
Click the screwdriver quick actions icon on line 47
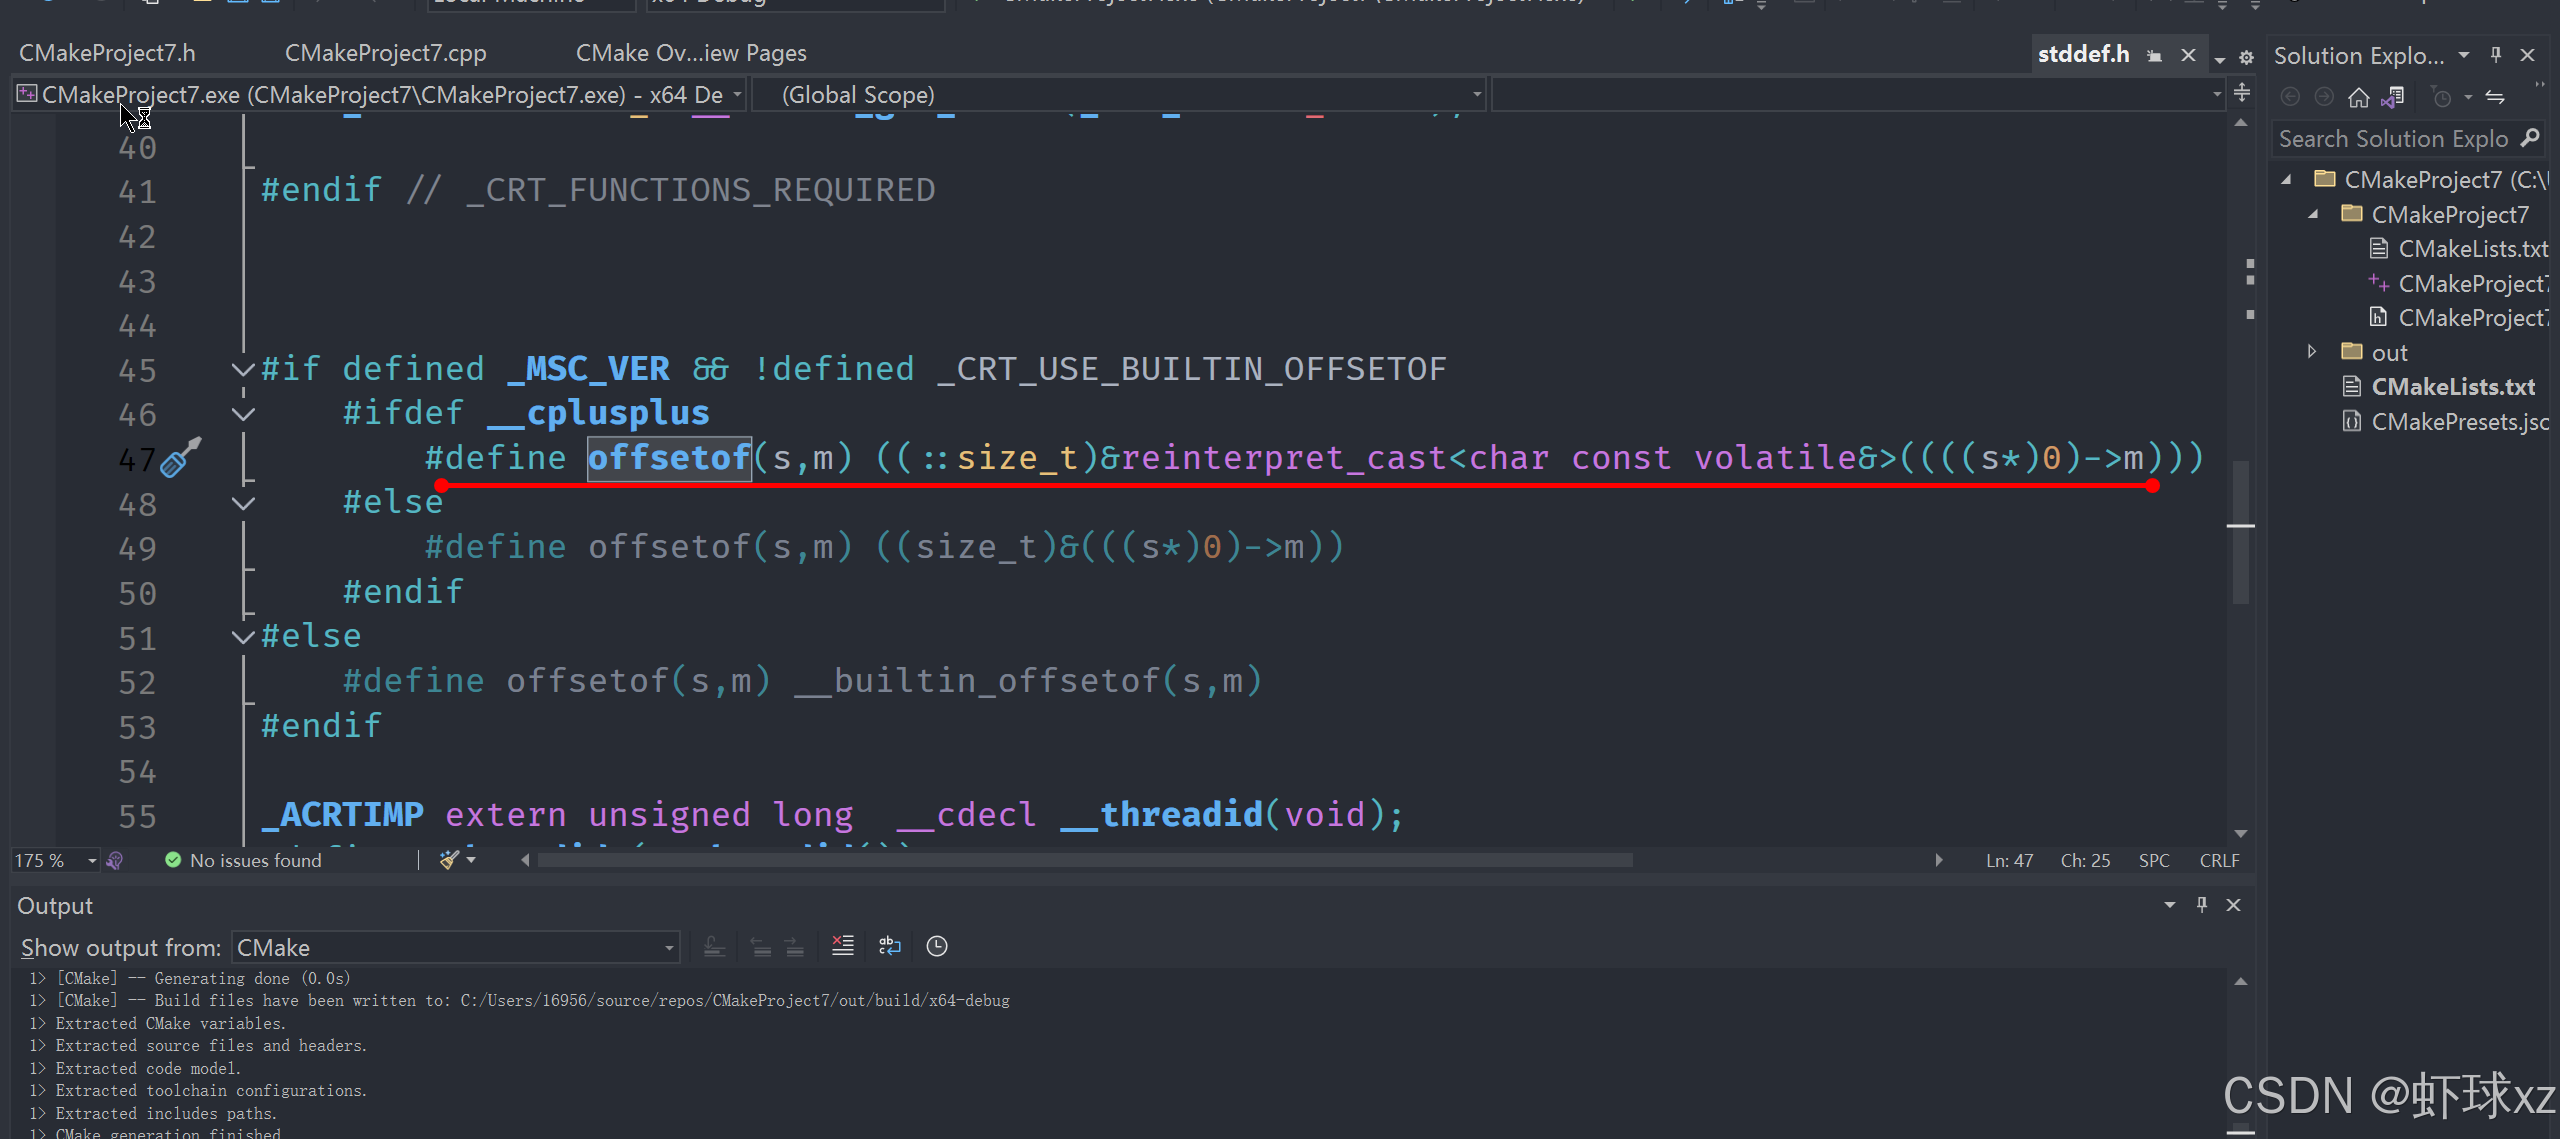[x=181, y=458]
